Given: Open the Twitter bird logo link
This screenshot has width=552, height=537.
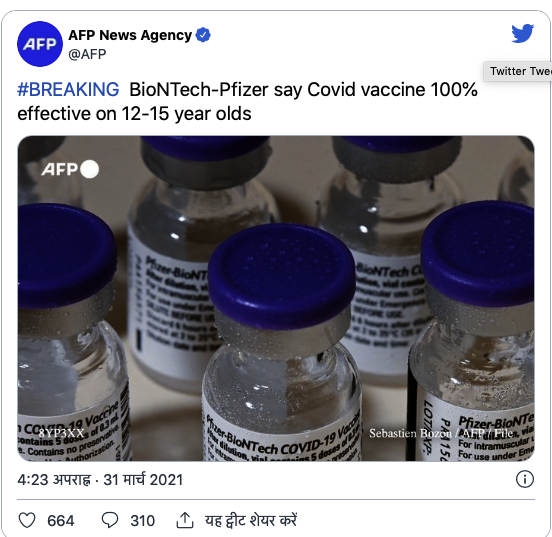Looking at the screenshot, I should click(523, 33).
